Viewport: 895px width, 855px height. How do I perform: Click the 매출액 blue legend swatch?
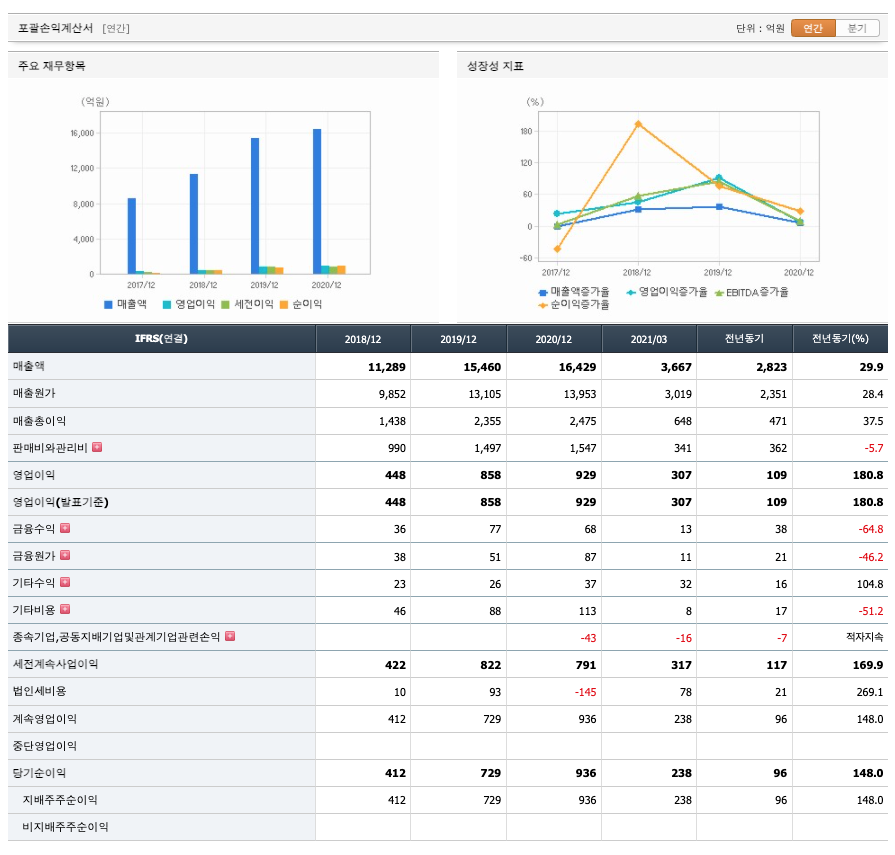point(108,305)
